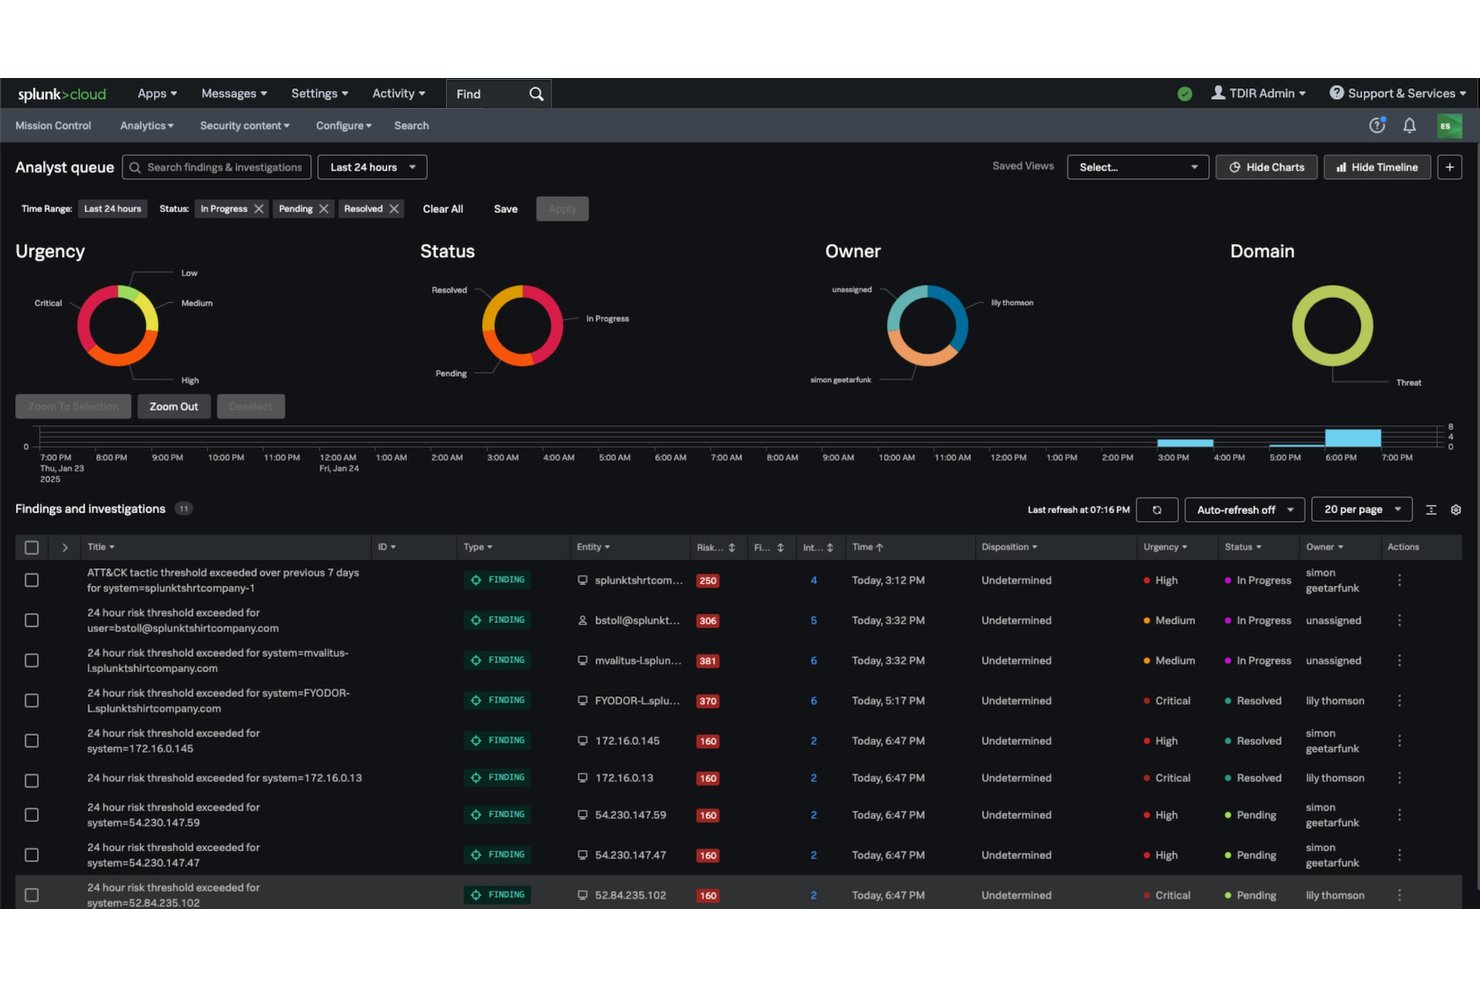Viewport: 1480px width, 987px height.
Task: Open the Urgency column filter dropdown
Action: [x=1166, y=547]
